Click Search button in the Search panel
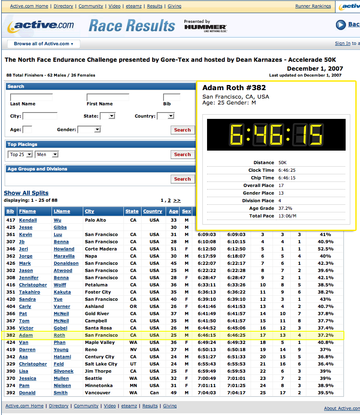 click(x=182, y=130)
